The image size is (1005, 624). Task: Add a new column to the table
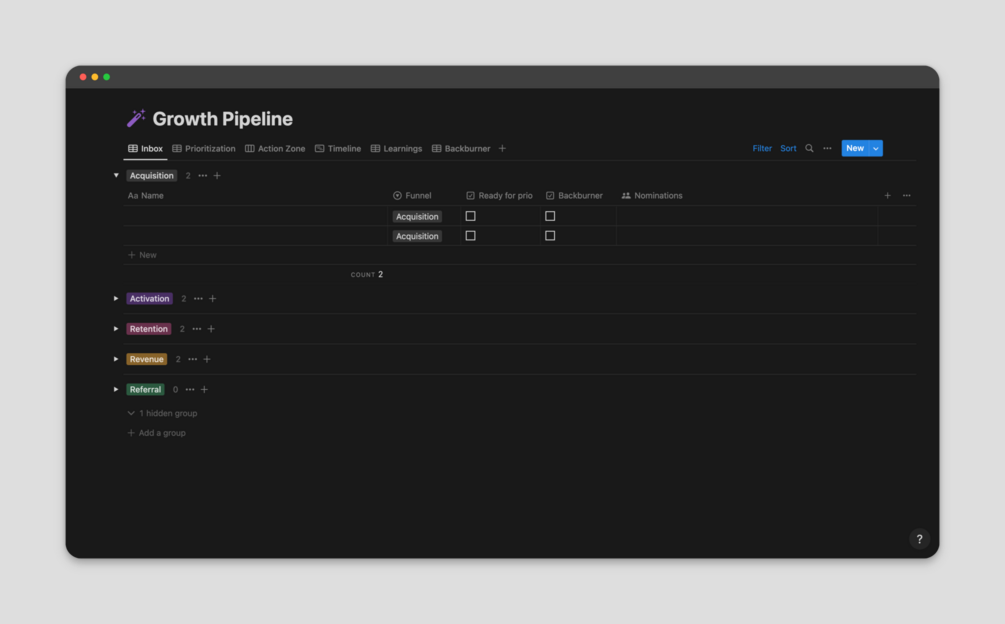tap(887, 196)
